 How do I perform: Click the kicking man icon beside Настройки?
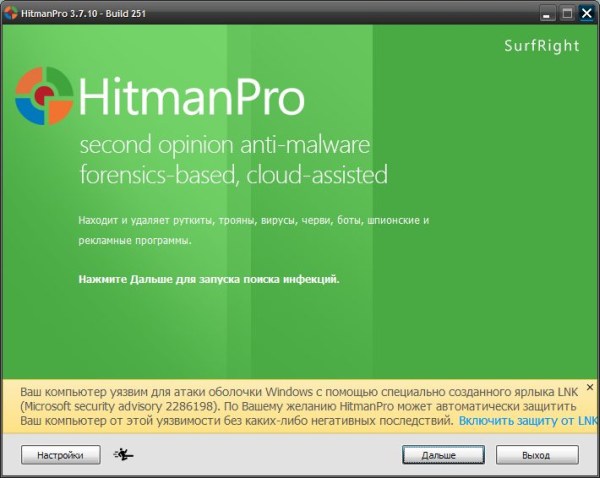point(123,454)
